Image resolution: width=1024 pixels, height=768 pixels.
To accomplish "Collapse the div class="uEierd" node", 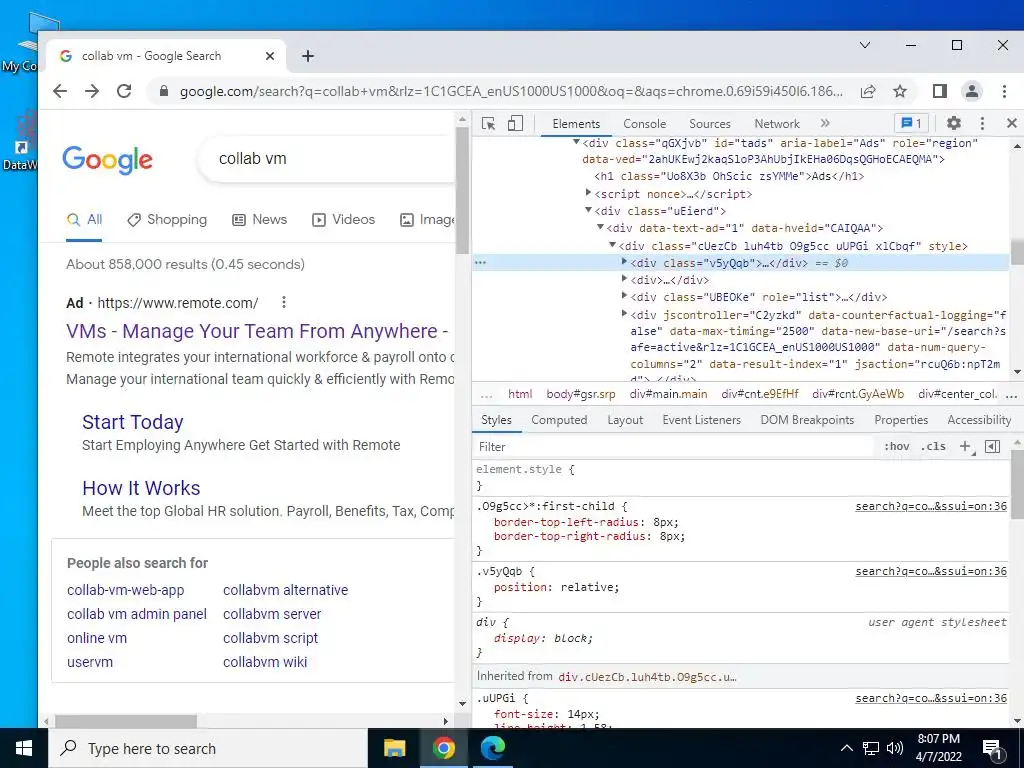I will [588, 210].
